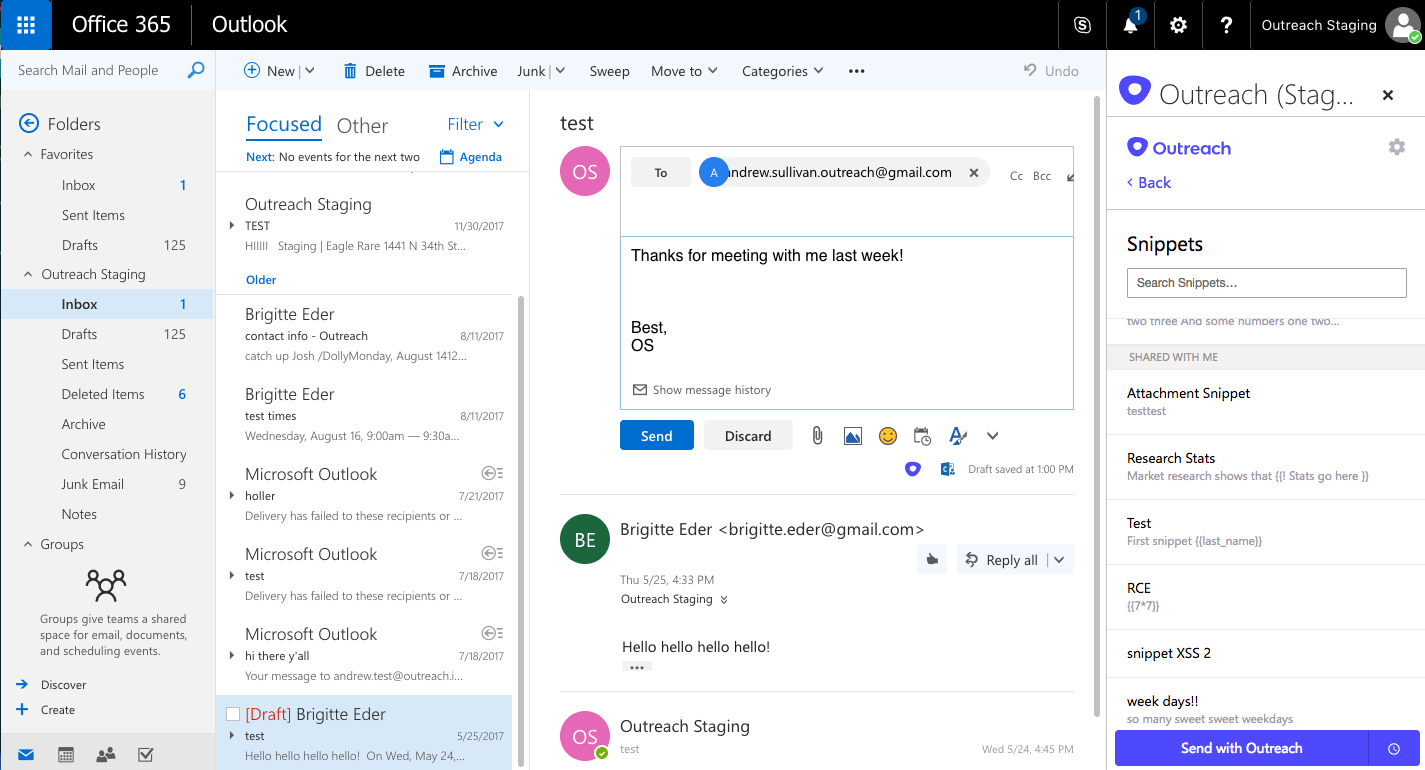Image resolution: width=1425 pixels, height=770 pixels.
Task: Click the like thumbs-up button
Action: pyautogui.click(x=932, y=560)
